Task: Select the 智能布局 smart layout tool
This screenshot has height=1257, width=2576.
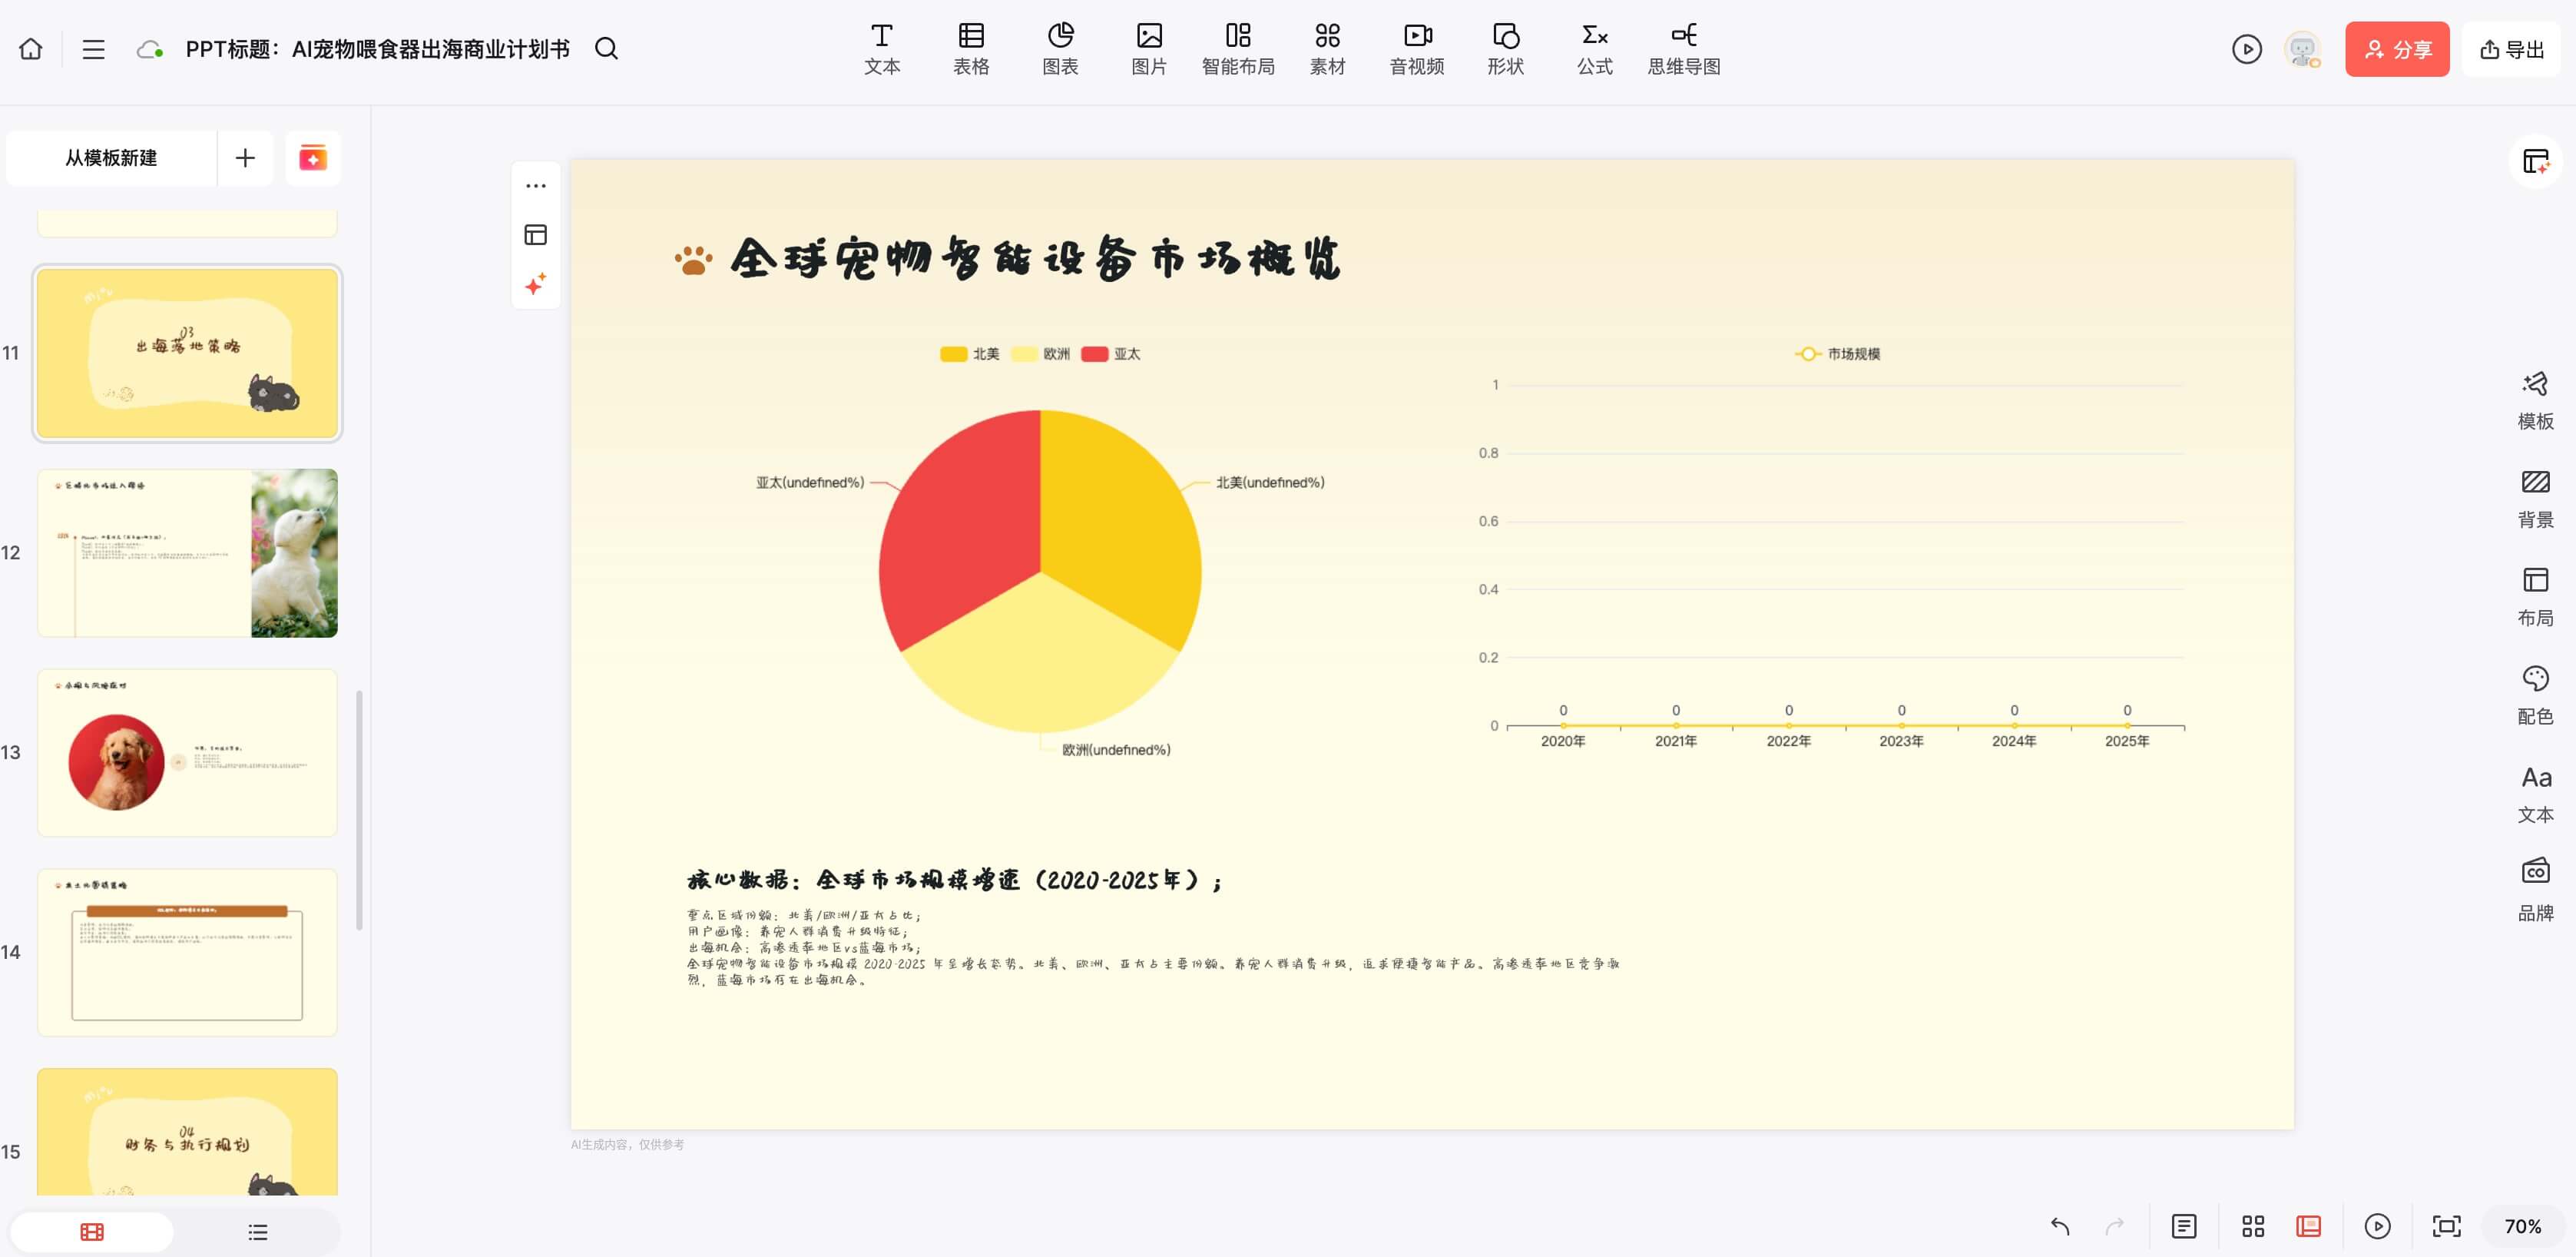Action: (1239, 47)
